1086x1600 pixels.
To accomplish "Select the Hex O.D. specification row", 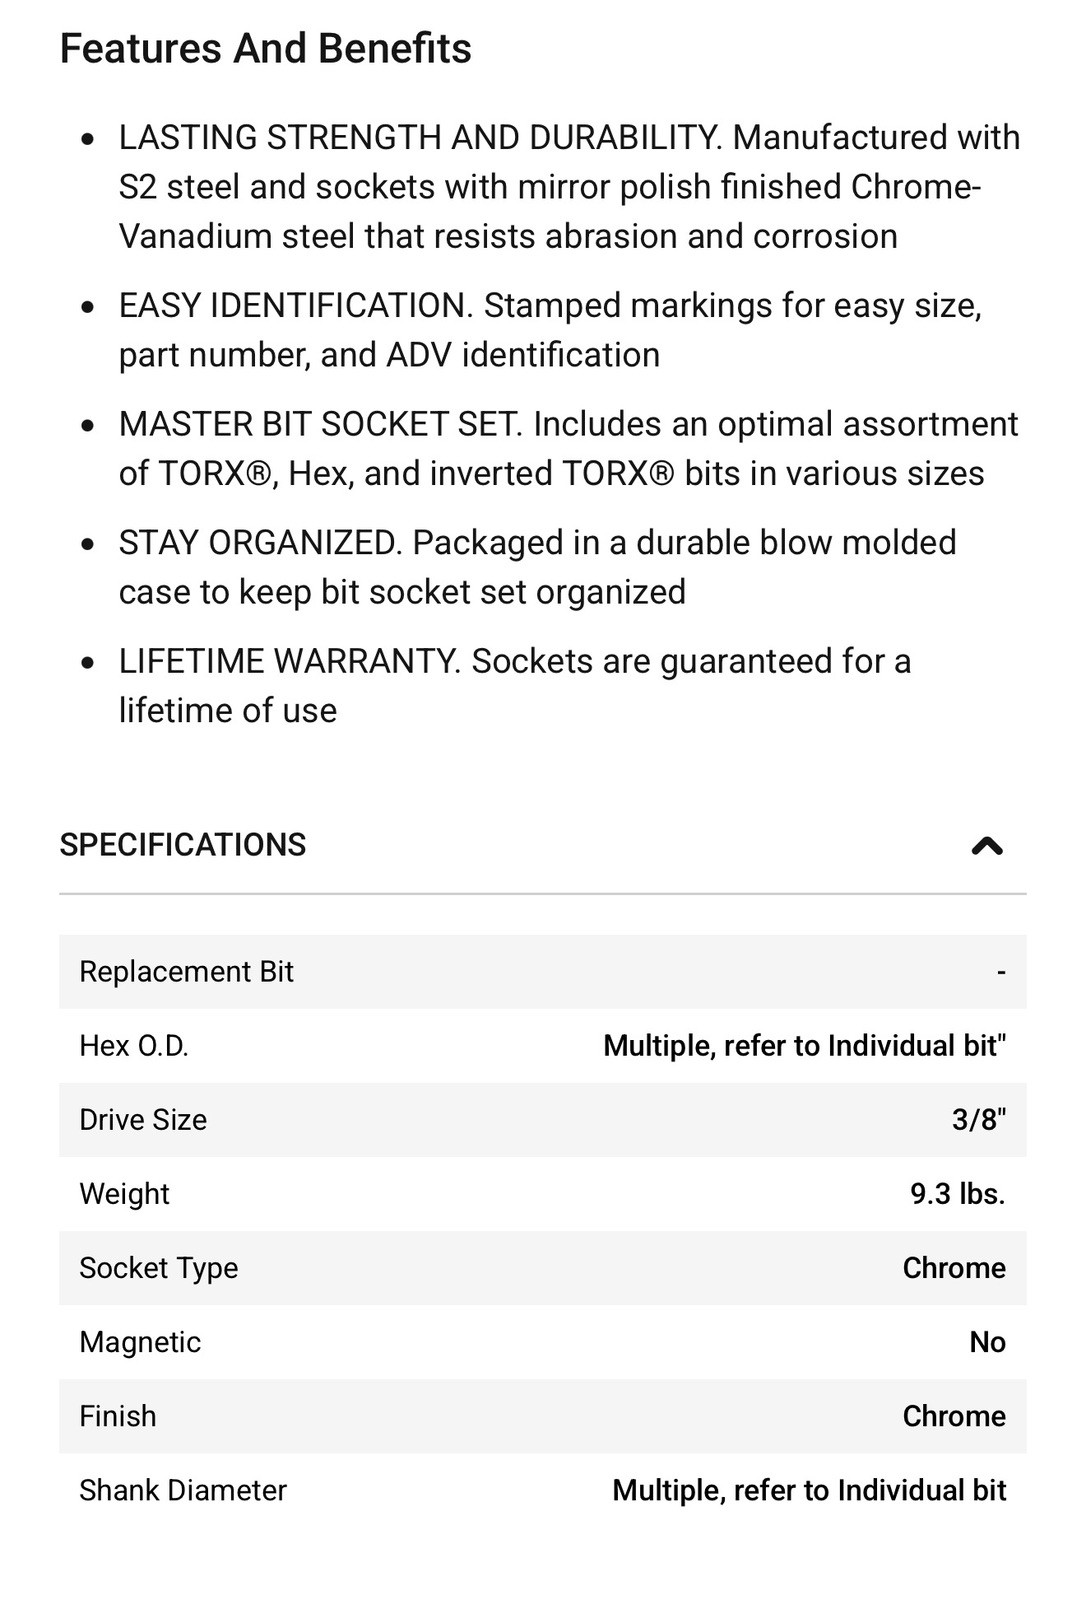I will tap(543, 1046).
